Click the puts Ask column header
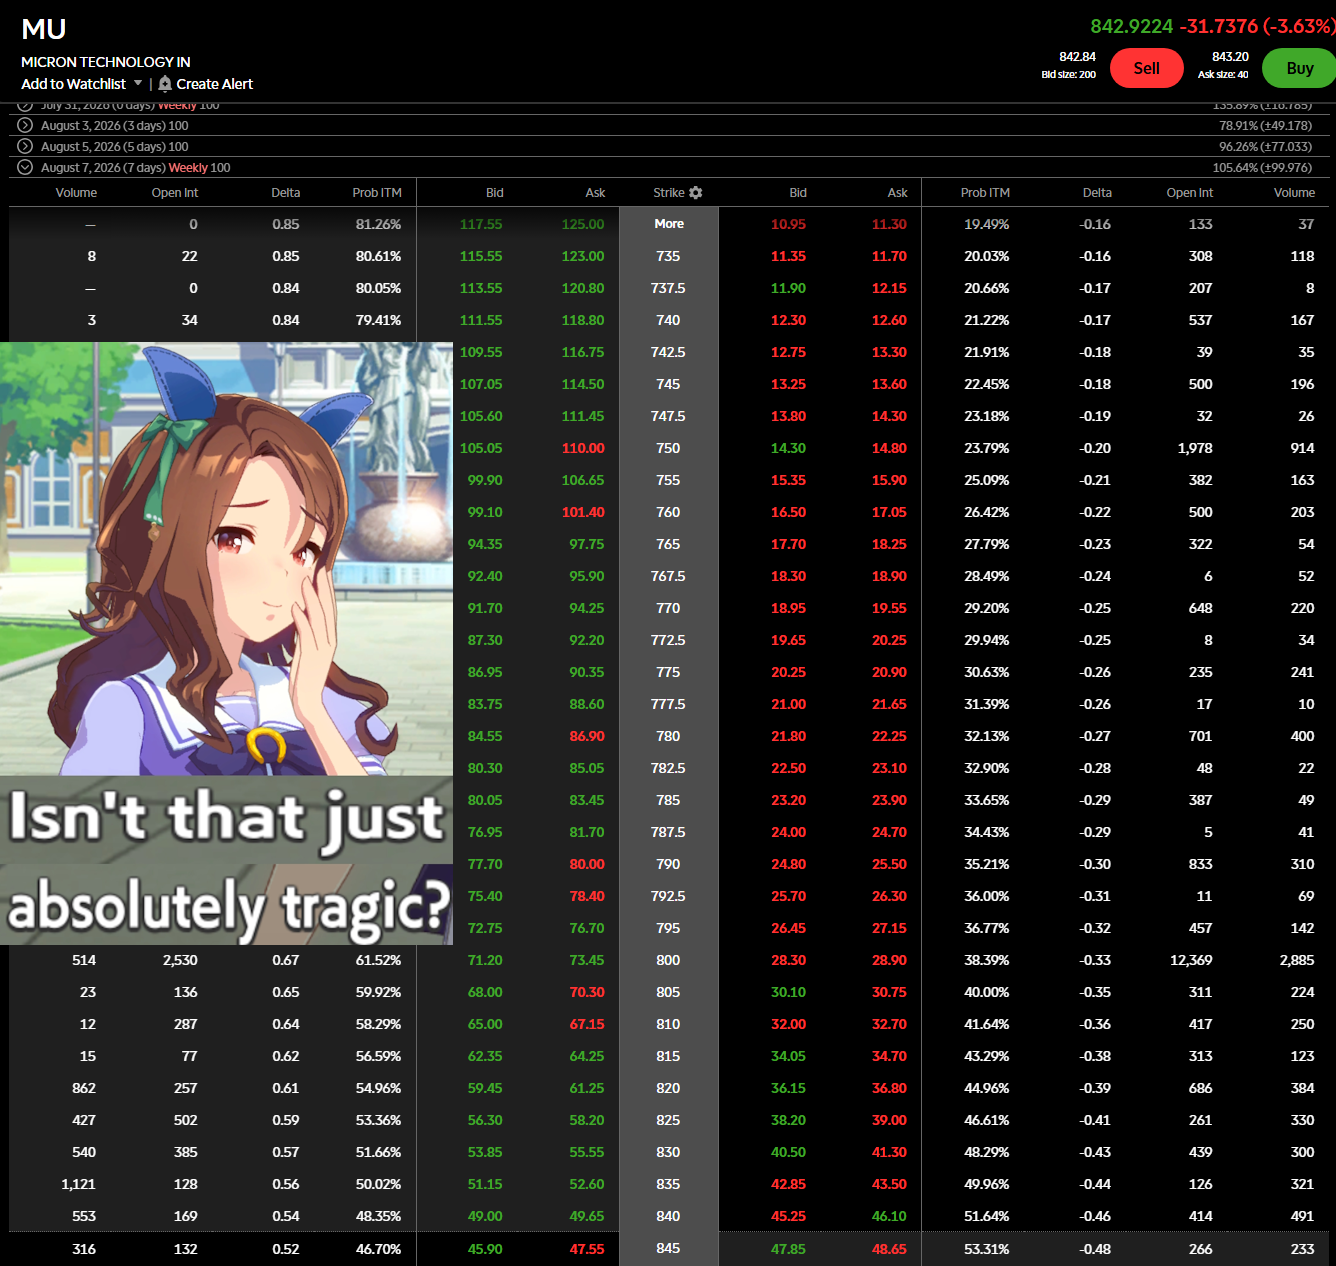 tap(898, 193)
